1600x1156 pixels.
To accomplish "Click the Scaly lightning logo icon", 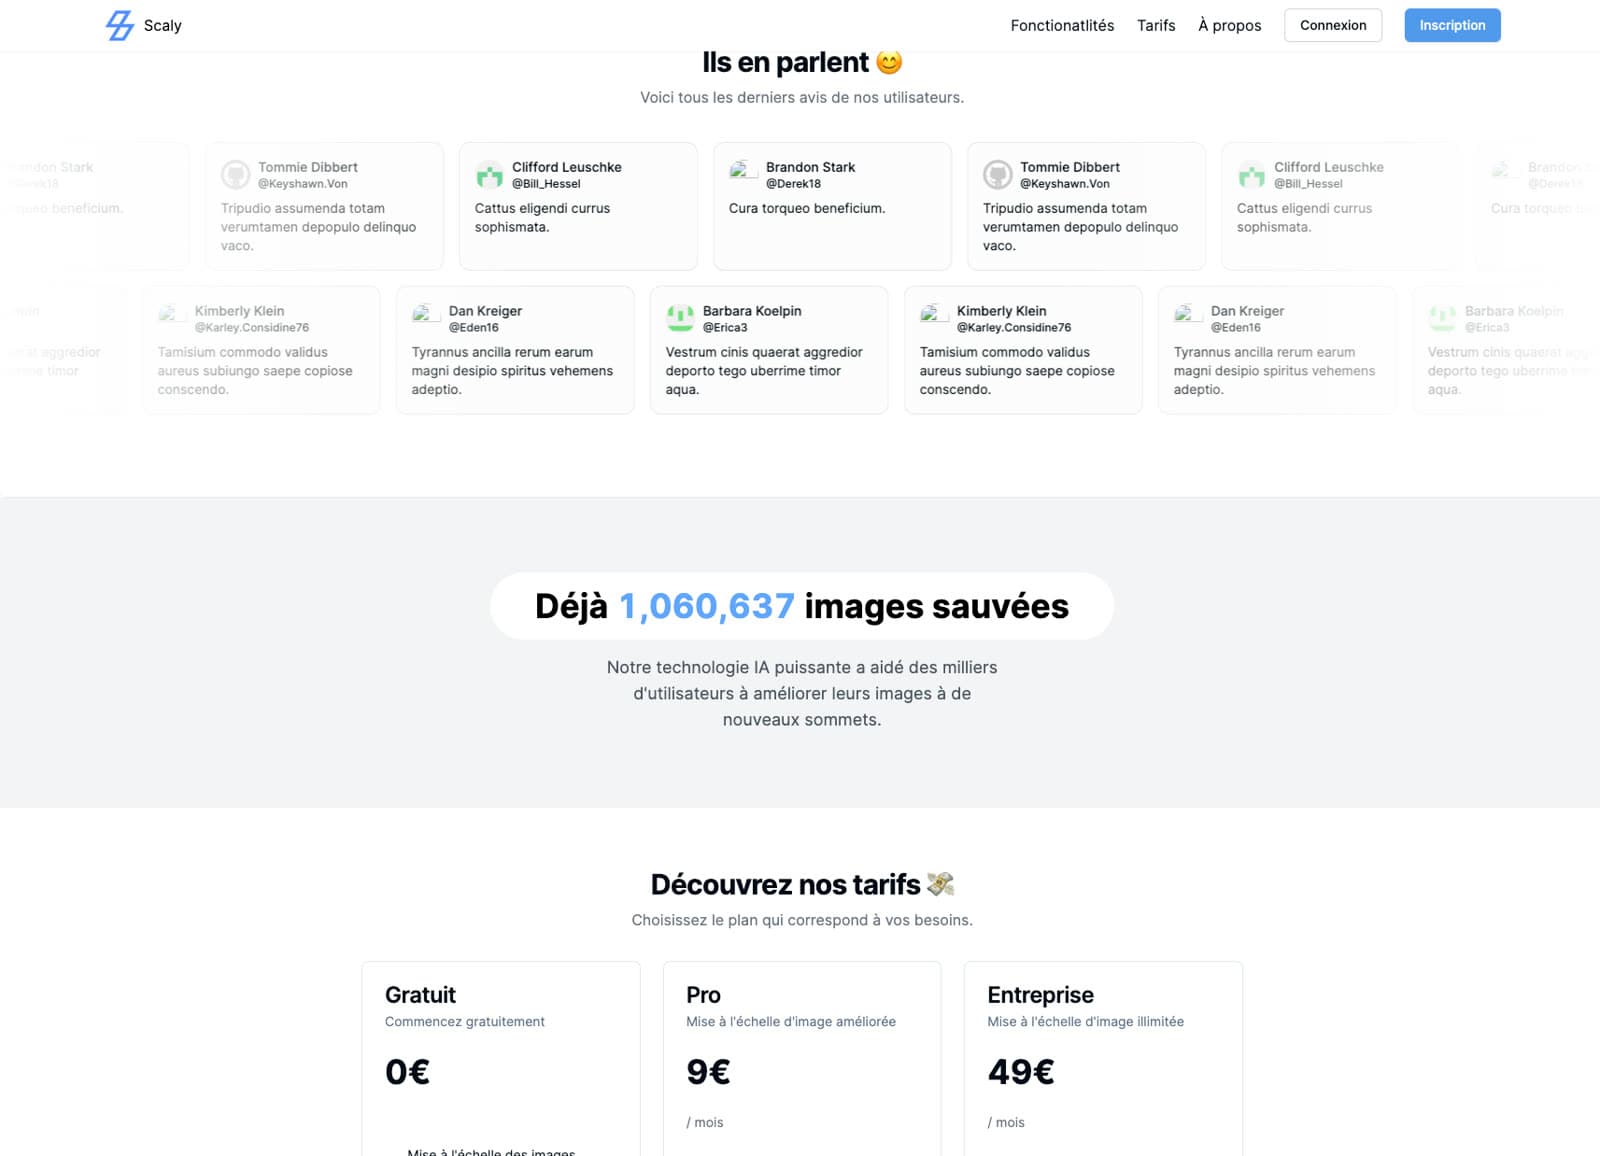I will click(x=120, y=25).
